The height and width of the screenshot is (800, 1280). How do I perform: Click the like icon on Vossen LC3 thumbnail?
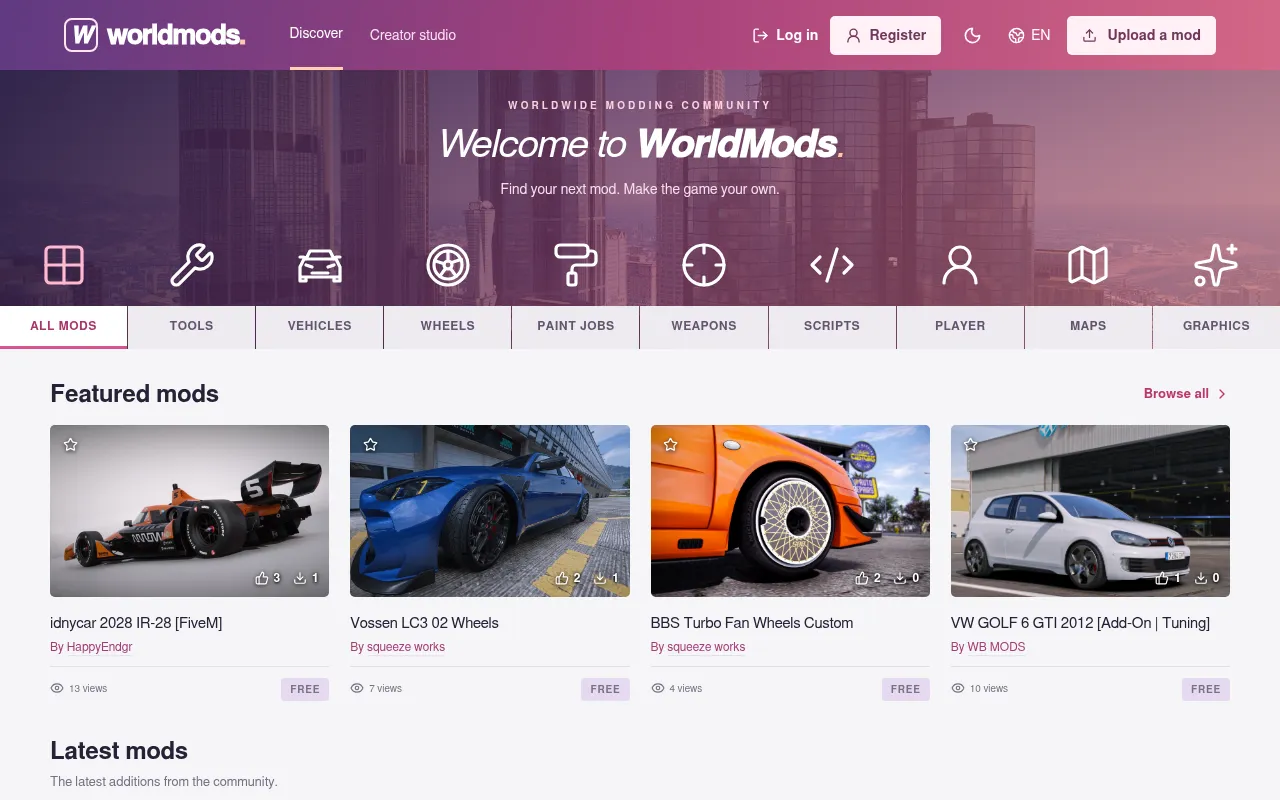click(561, 578)
